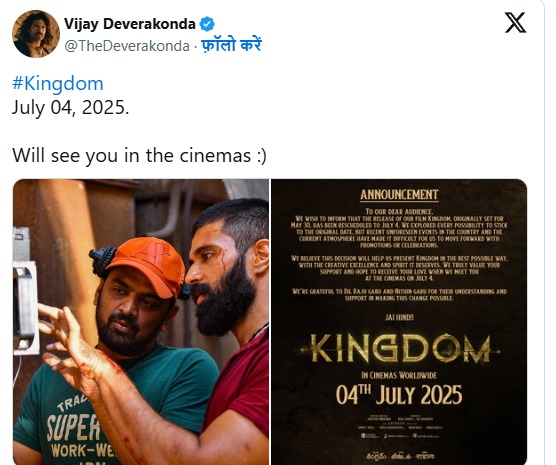Open the Kingdom announcement poster image
Image resolution: width=556 pixels, height=465 pixels.
coord(399,322)
